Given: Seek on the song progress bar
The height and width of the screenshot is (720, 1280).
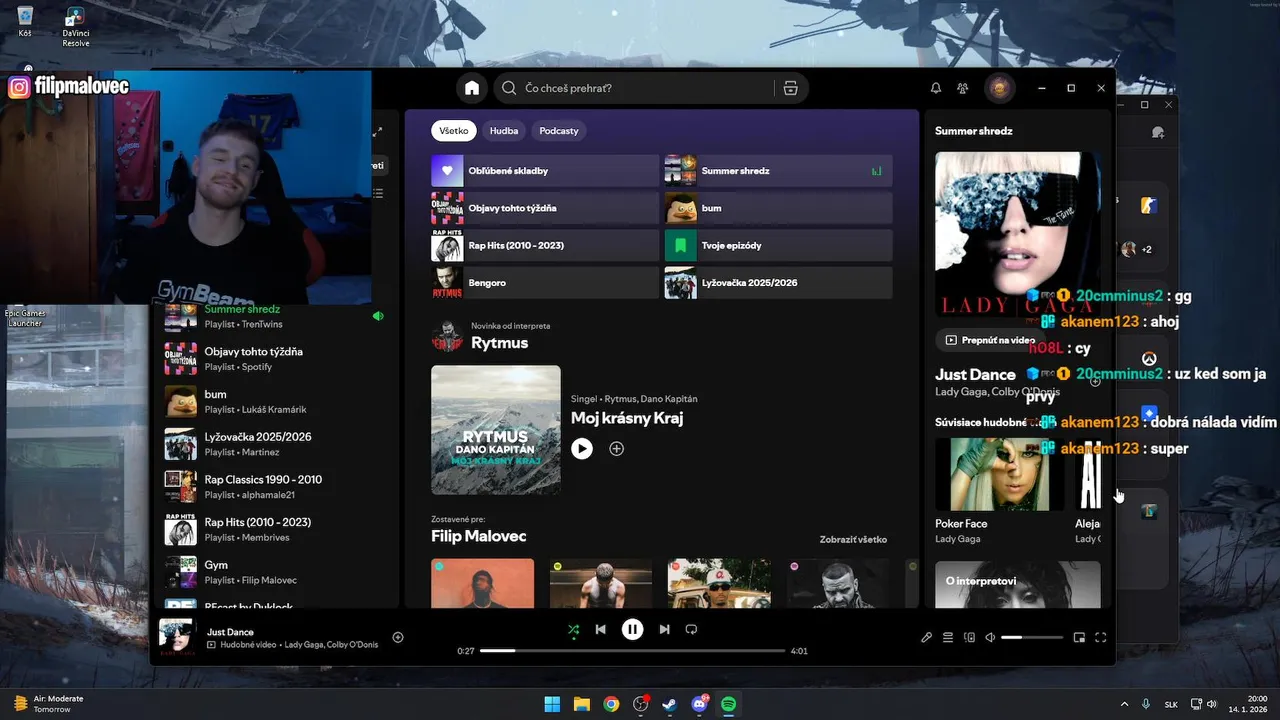Looking at the screenshot, I should pos(632,651).
